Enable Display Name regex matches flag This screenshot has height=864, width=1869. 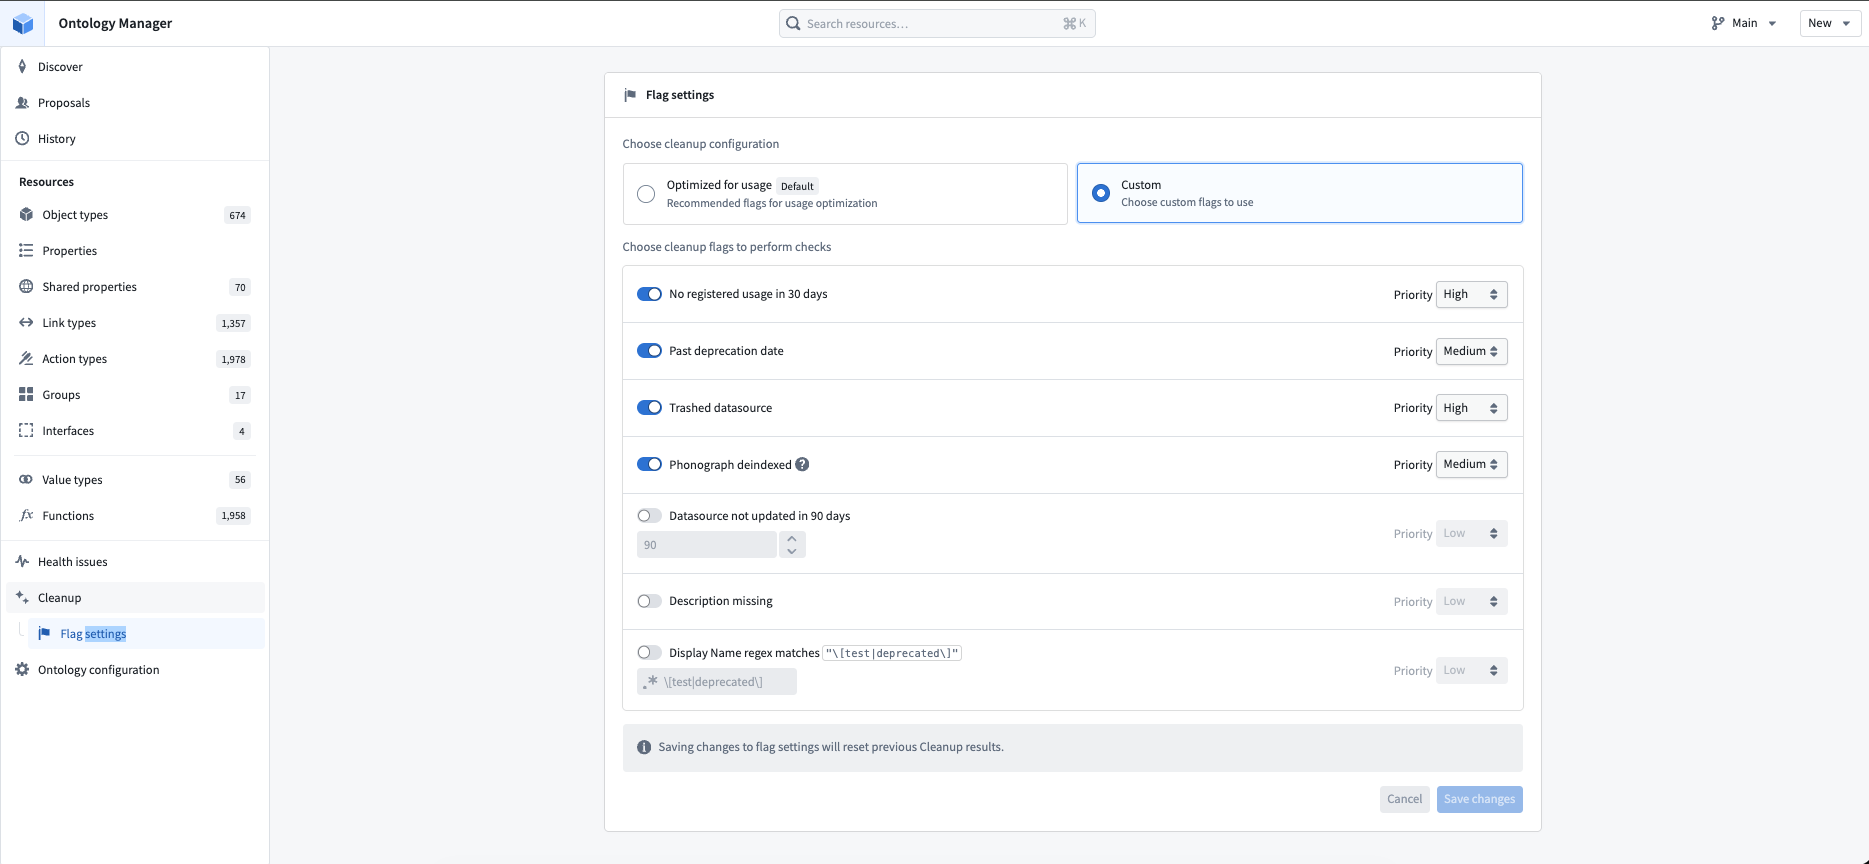click(x=649, y=653)
